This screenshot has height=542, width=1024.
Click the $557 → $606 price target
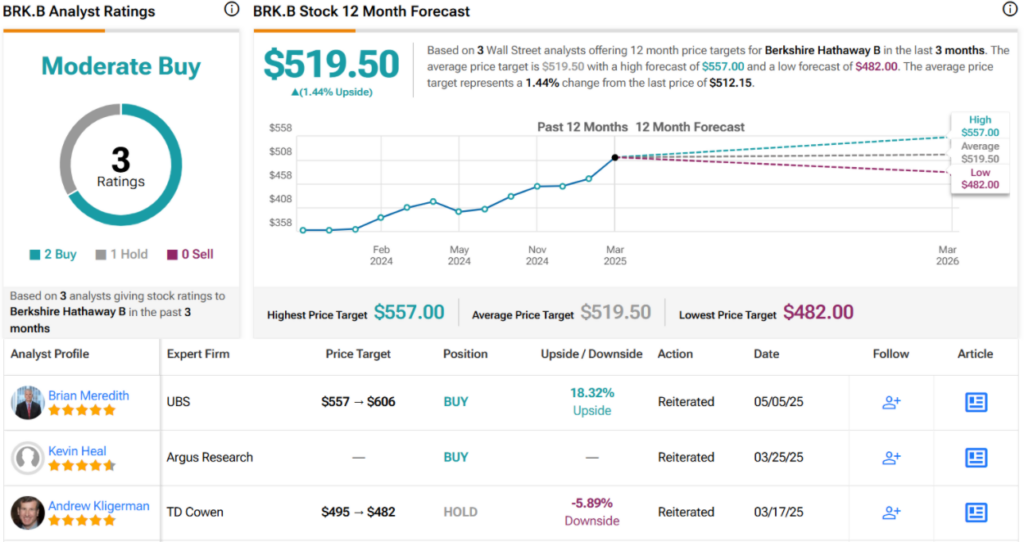point(358,402)
